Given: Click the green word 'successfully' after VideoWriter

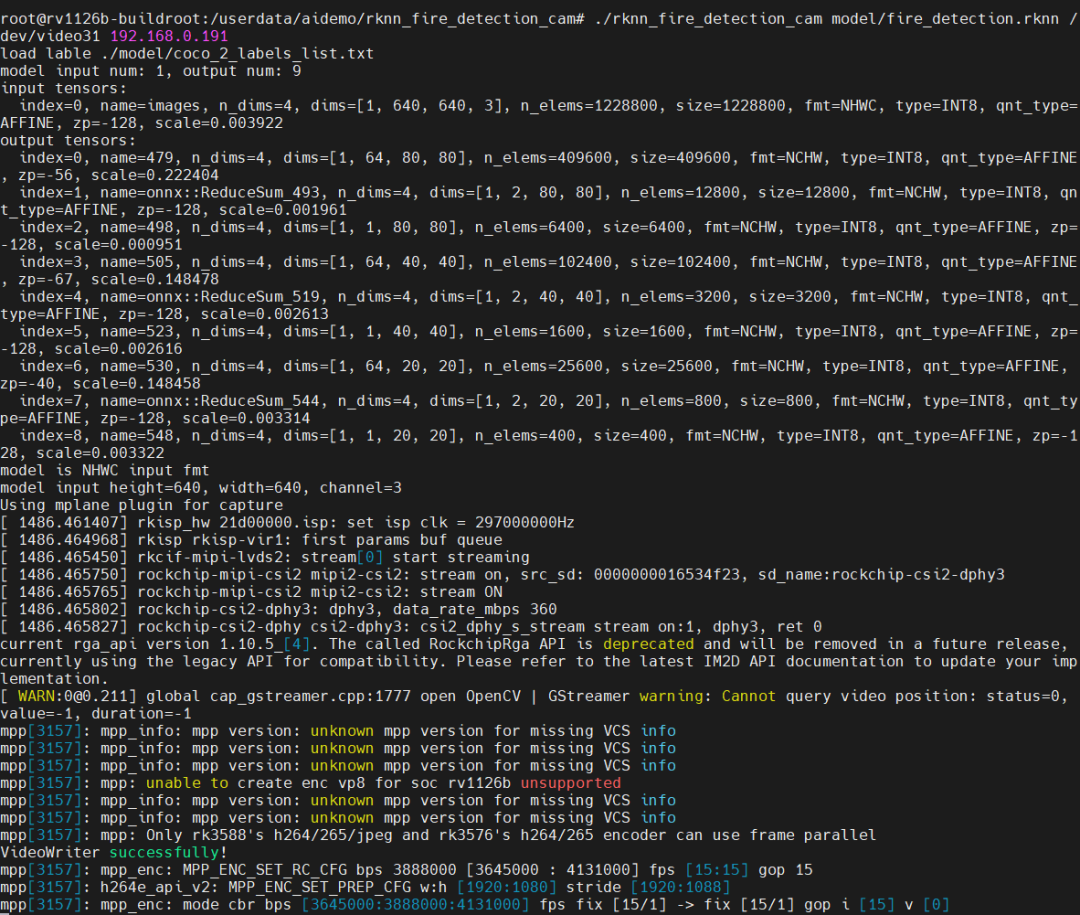Looking at the screenshot, I should click(165, 852).
